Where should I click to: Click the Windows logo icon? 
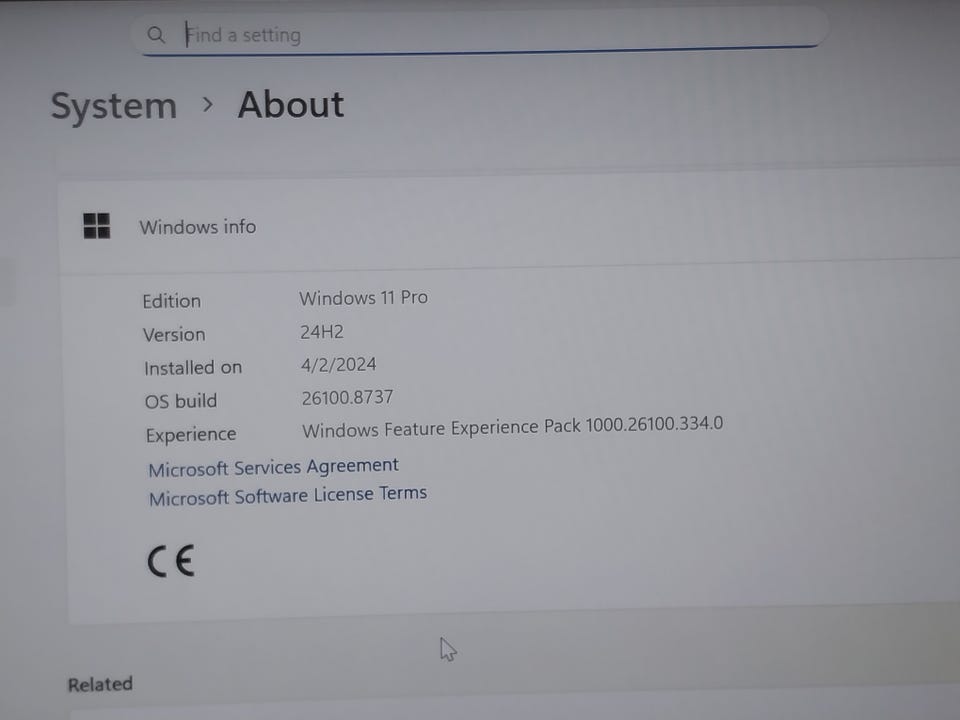click(x=97, y=226)
